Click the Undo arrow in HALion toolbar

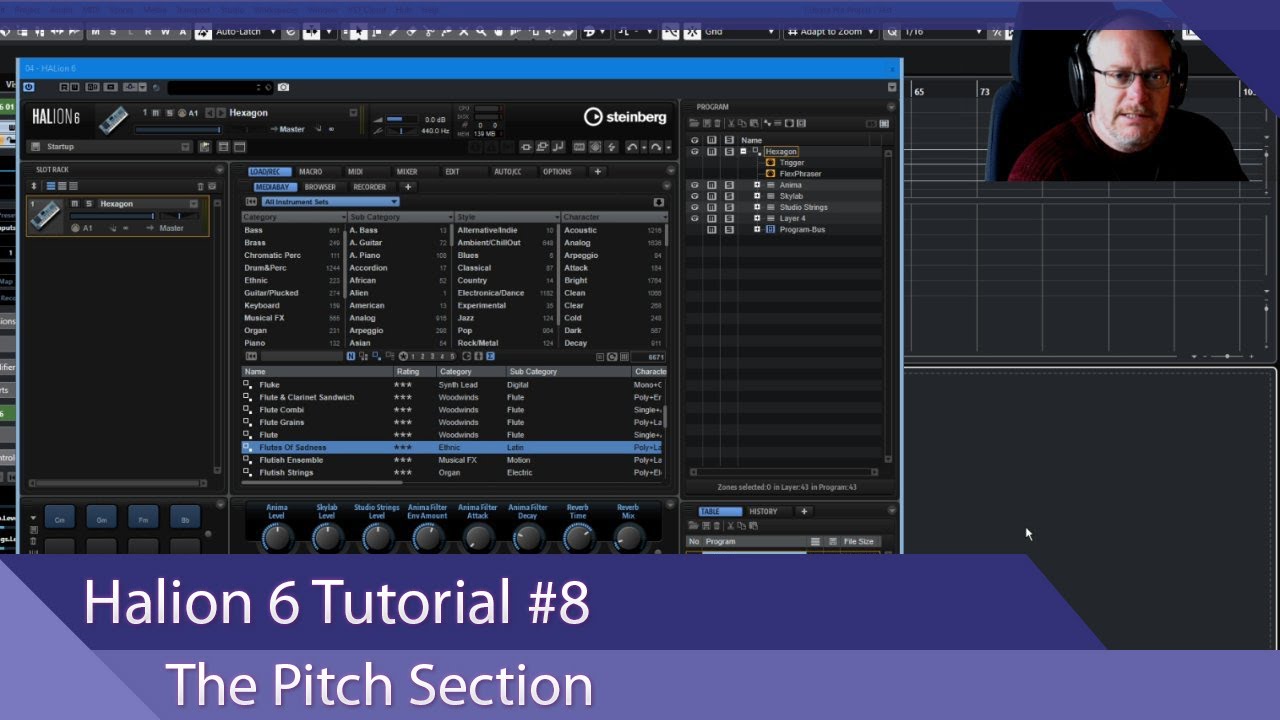[632, 147]
